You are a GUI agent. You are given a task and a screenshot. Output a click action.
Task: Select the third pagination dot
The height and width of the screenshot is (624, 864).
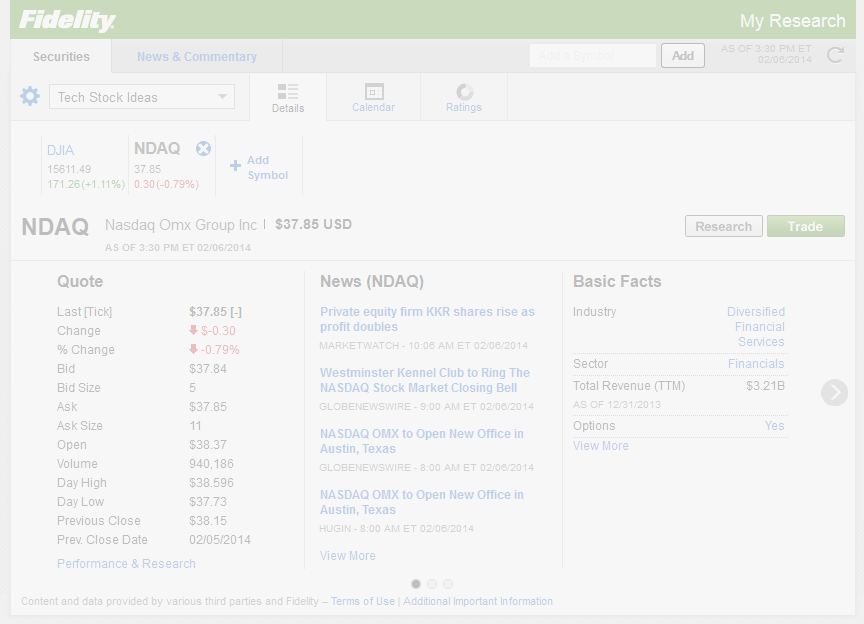(448, 584)
